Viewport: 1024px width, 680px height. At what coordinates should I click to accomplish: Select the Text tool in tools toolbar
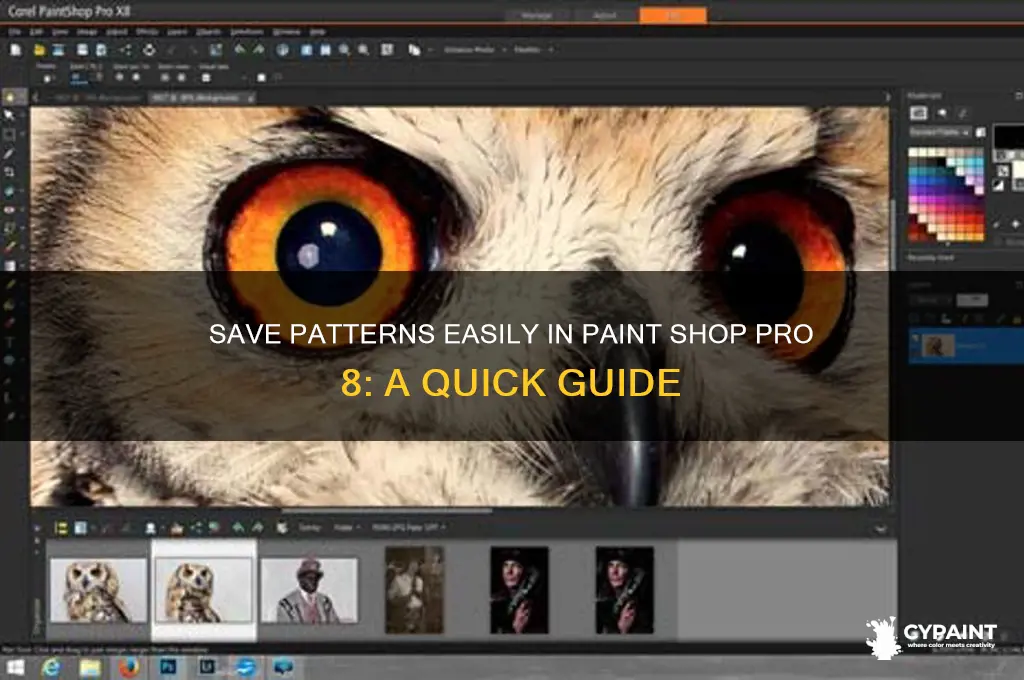(x=9, y=342)
